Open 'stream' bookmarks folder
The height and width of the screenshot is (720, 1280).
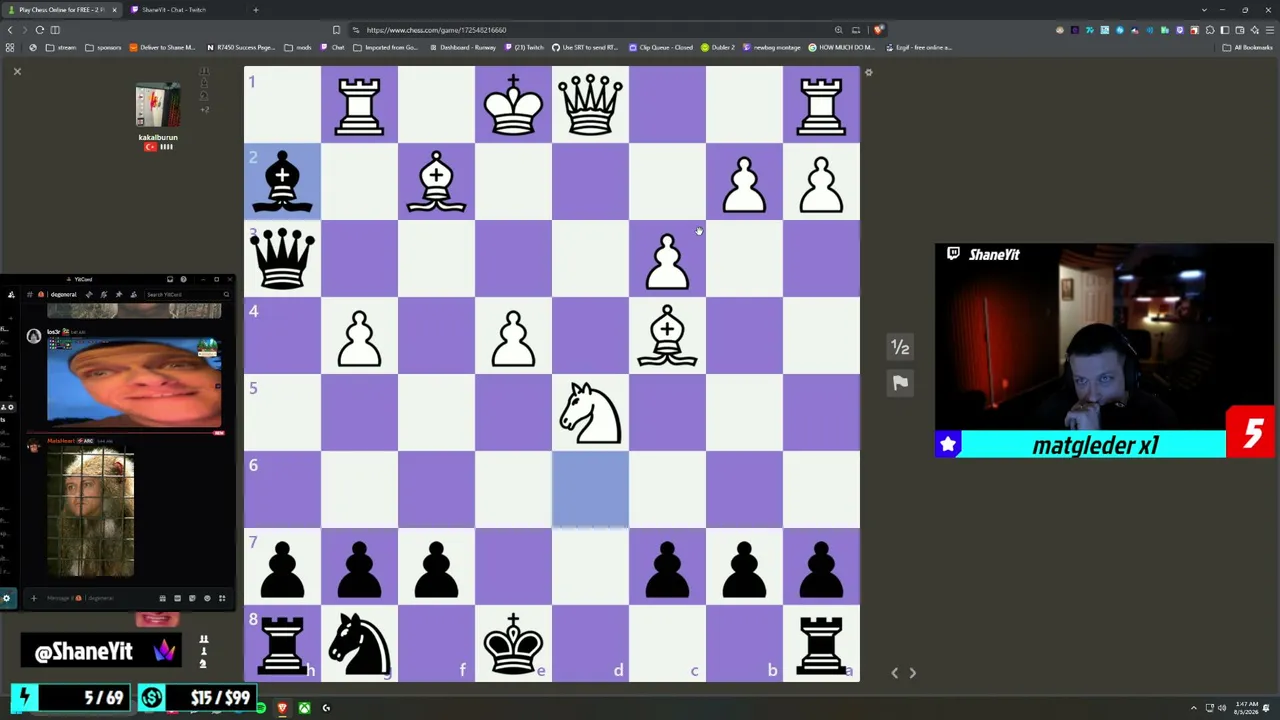[61, 47]
